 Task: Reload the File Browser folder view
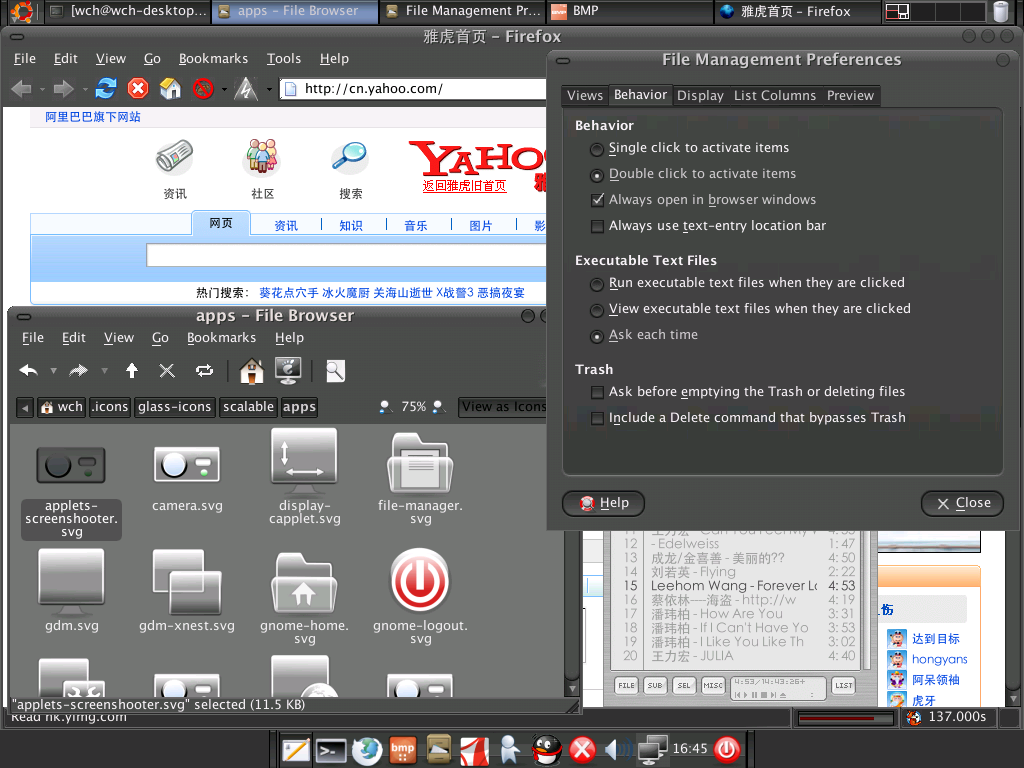point(204,371)
